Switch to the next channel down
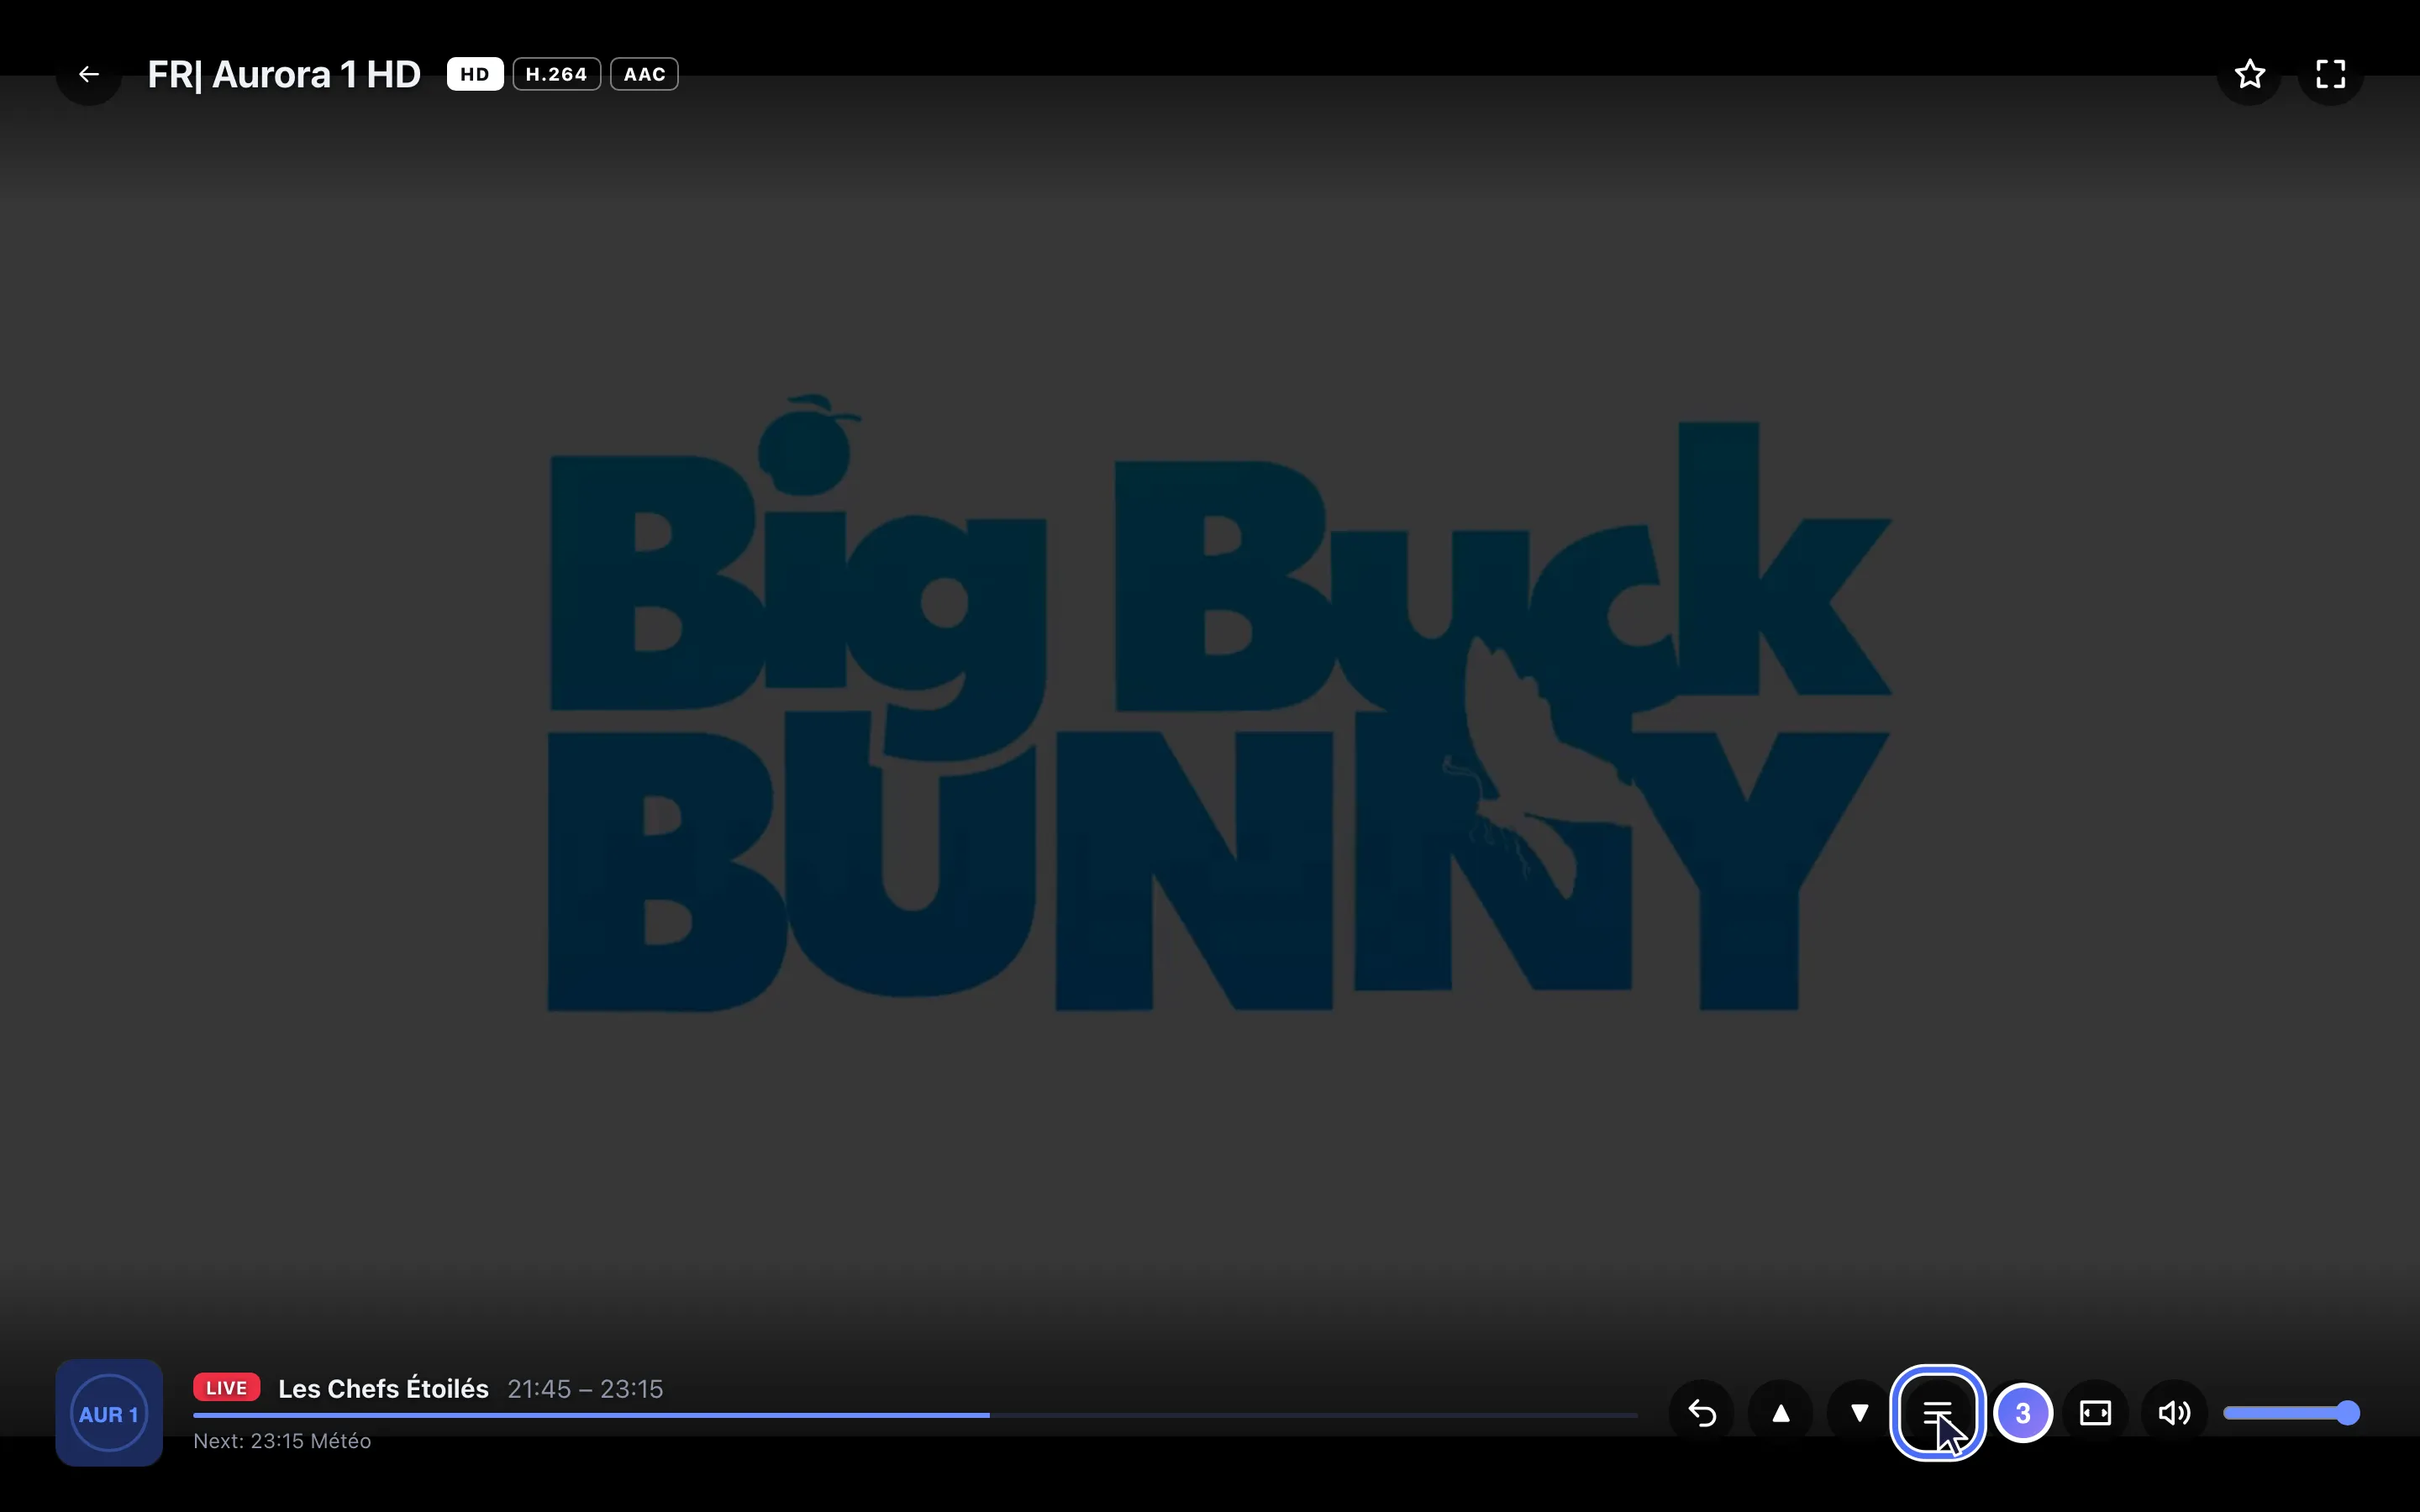The image size is (2420, 1512). point(1859,1413)
